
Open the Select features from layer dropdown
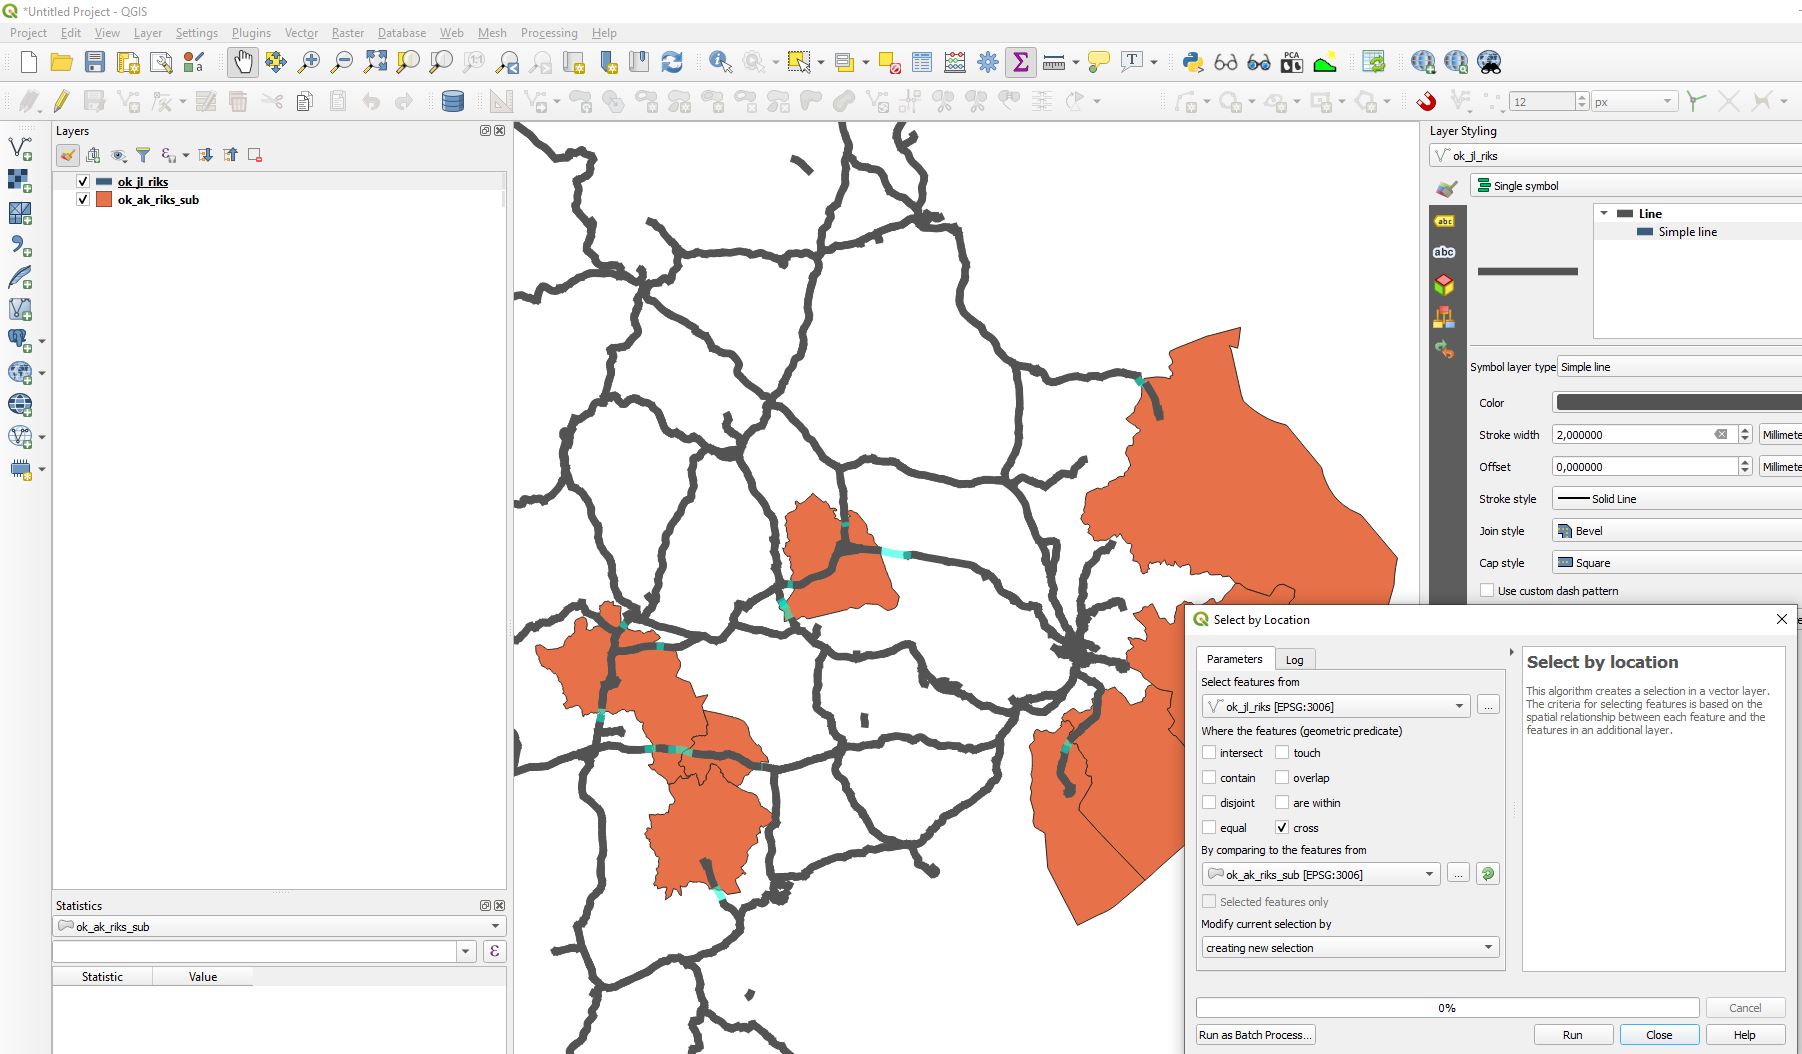(1336, 706)
